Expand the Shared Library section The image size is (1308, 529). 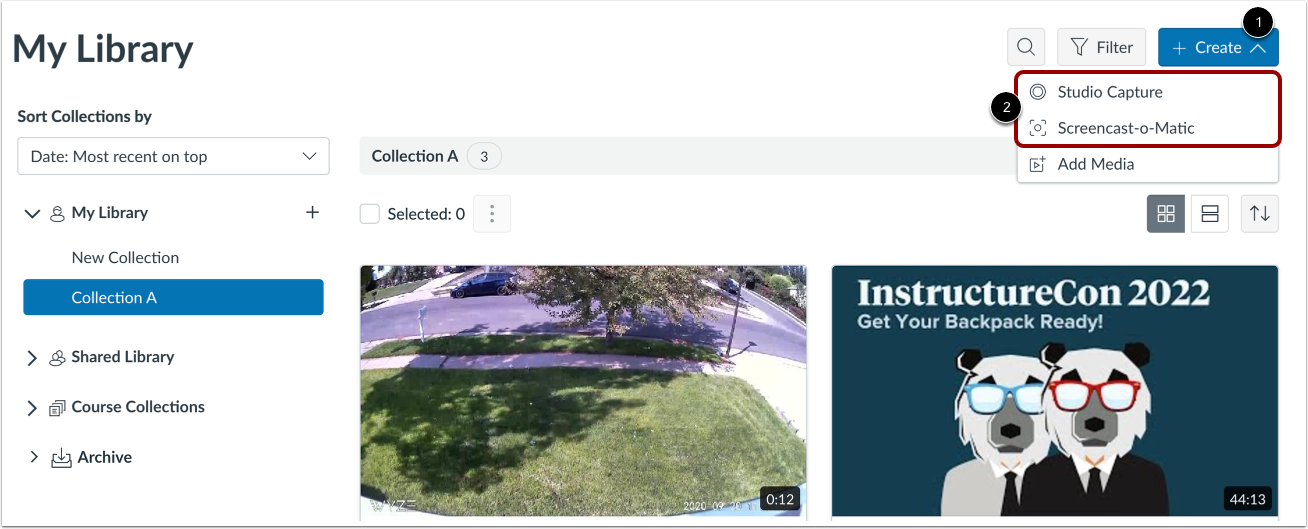click(32, 357)
